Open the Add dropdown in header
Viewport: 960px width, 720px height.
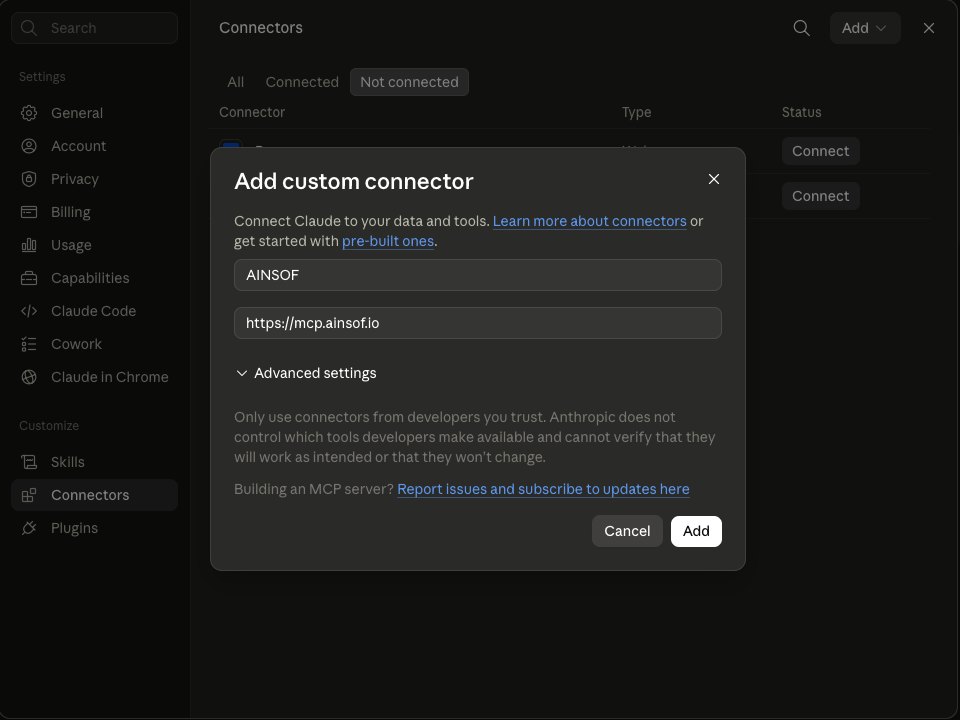tap(865, 28)
